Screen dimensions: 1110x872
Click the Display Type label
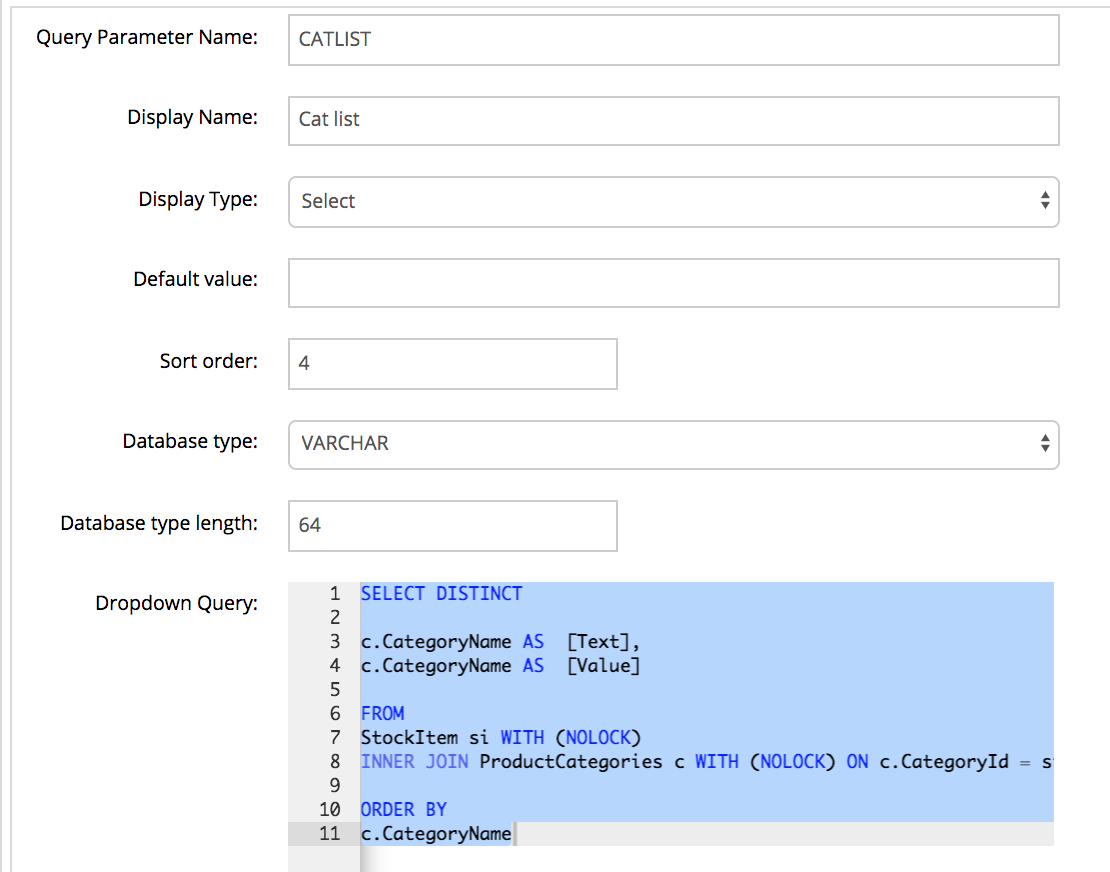[x=197, y=199]
